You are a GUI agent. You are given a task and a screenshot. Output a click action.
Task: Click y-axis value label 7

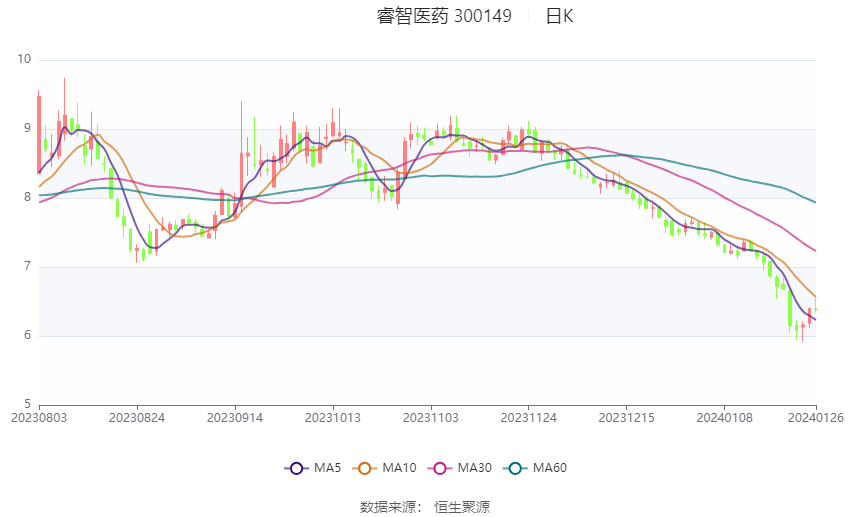(28, 267)
